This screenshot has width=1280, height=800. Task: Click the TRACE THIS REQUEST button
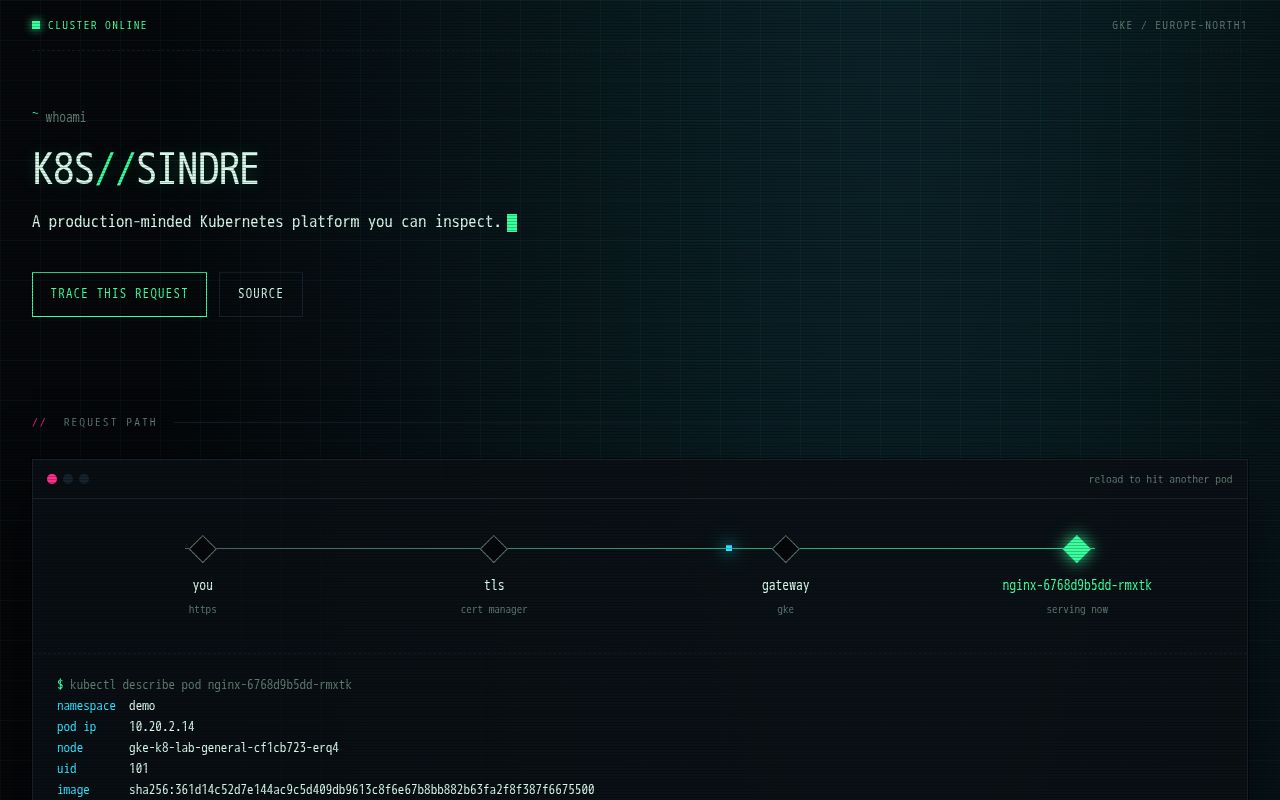pyautogui.click(x=119, y=294)
